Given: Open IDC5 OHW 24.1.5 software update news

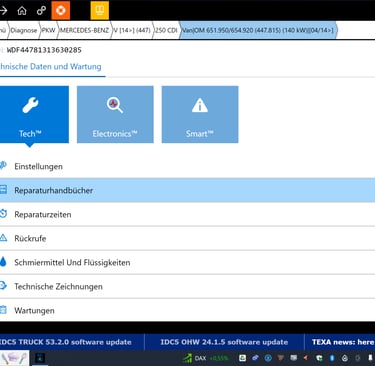Looking at the screenshot, I should (x=224, y=342).
